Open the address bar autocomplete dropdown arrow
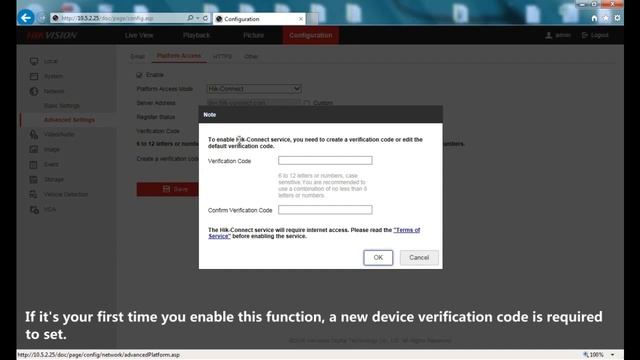640x360 pixels. coord(198,18)
